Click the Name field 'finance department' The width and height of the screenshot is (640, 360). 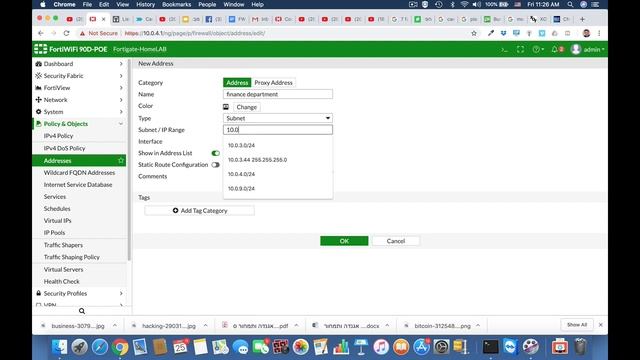(278, 94)
